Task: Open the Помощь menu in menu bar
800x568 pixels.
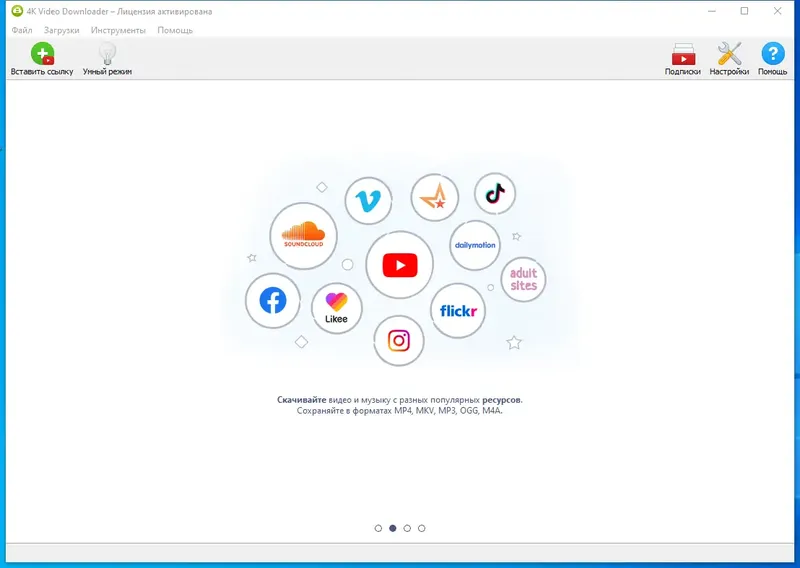Action: click(x=175, y=30)
